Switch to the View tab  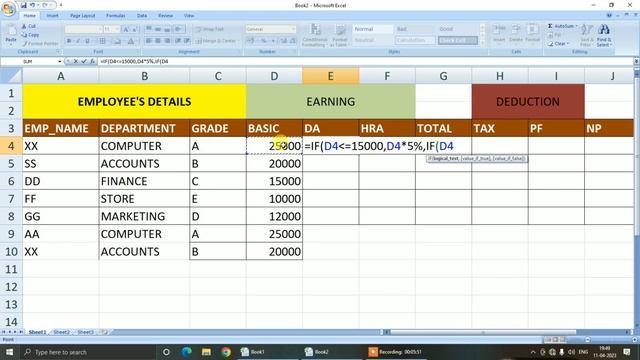pos(189,16)
